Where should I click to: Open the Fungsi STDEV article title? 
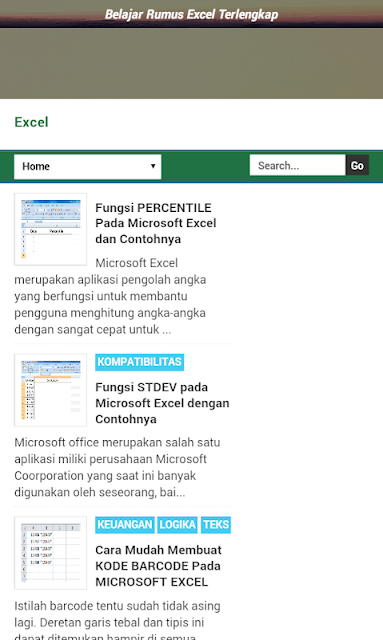[162, 403]
